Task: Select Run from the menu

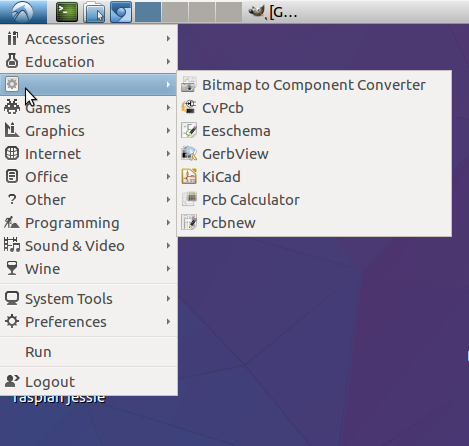Action: pos(88,352)
